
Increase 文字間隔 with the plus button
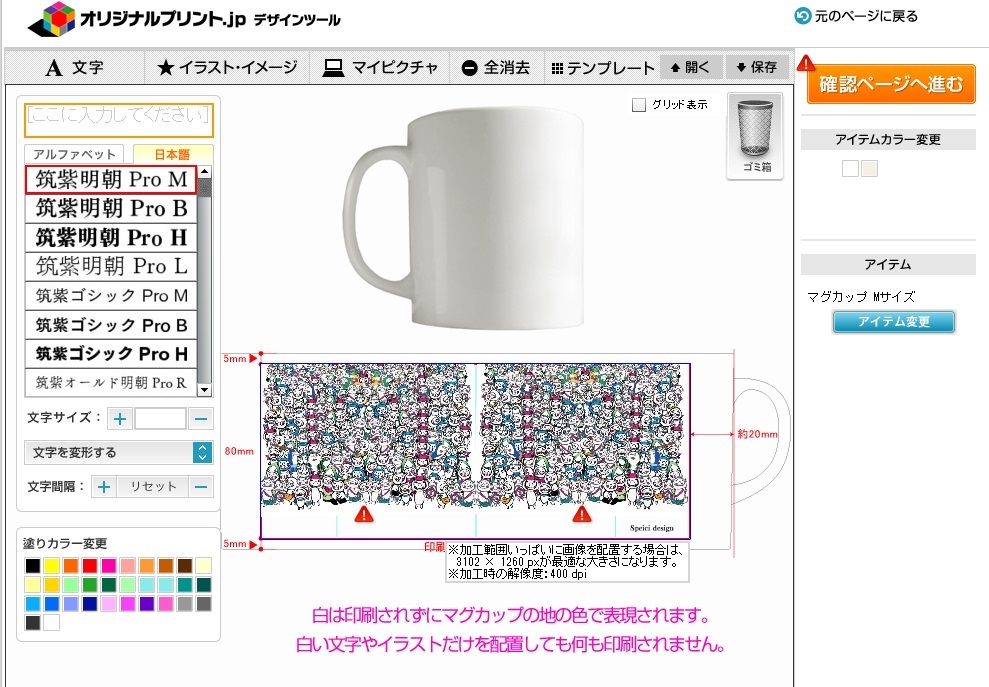[x=104, y=486]
